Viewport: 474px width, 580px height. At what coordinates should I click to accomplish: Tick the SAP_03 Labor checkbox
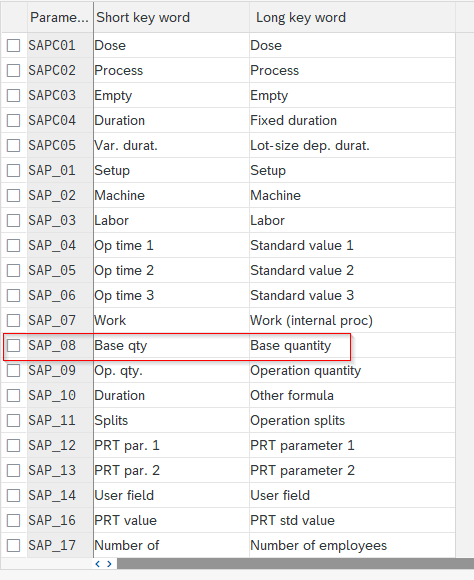click(x=14, y=220)
